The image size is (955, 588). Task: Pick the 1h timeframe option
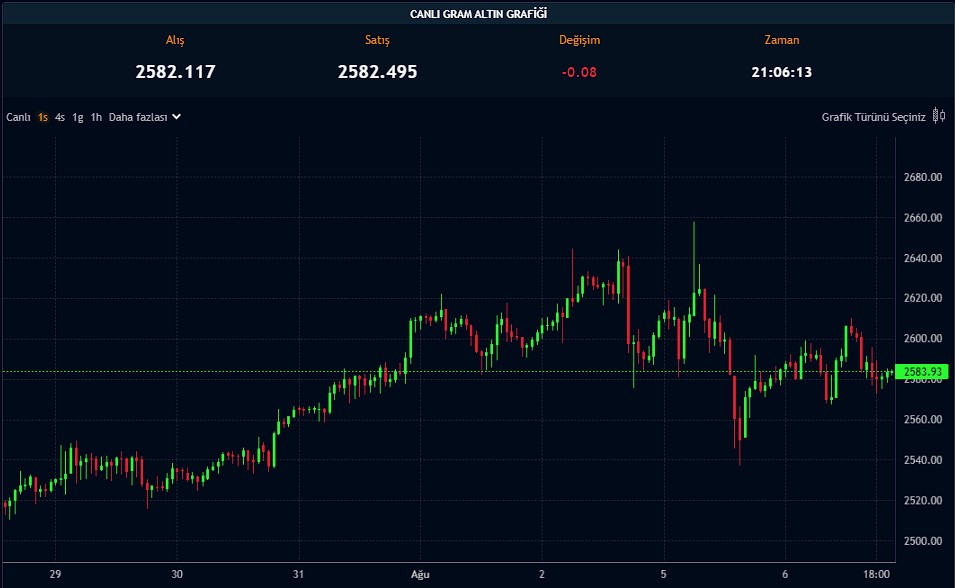click(x=96, y=117)
